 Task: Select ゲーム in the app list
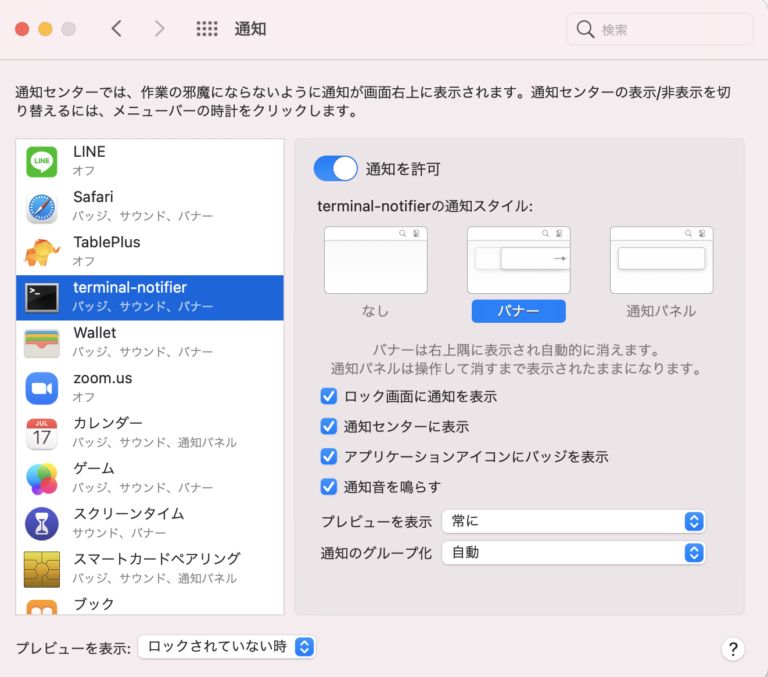click(x=150, y=479)
